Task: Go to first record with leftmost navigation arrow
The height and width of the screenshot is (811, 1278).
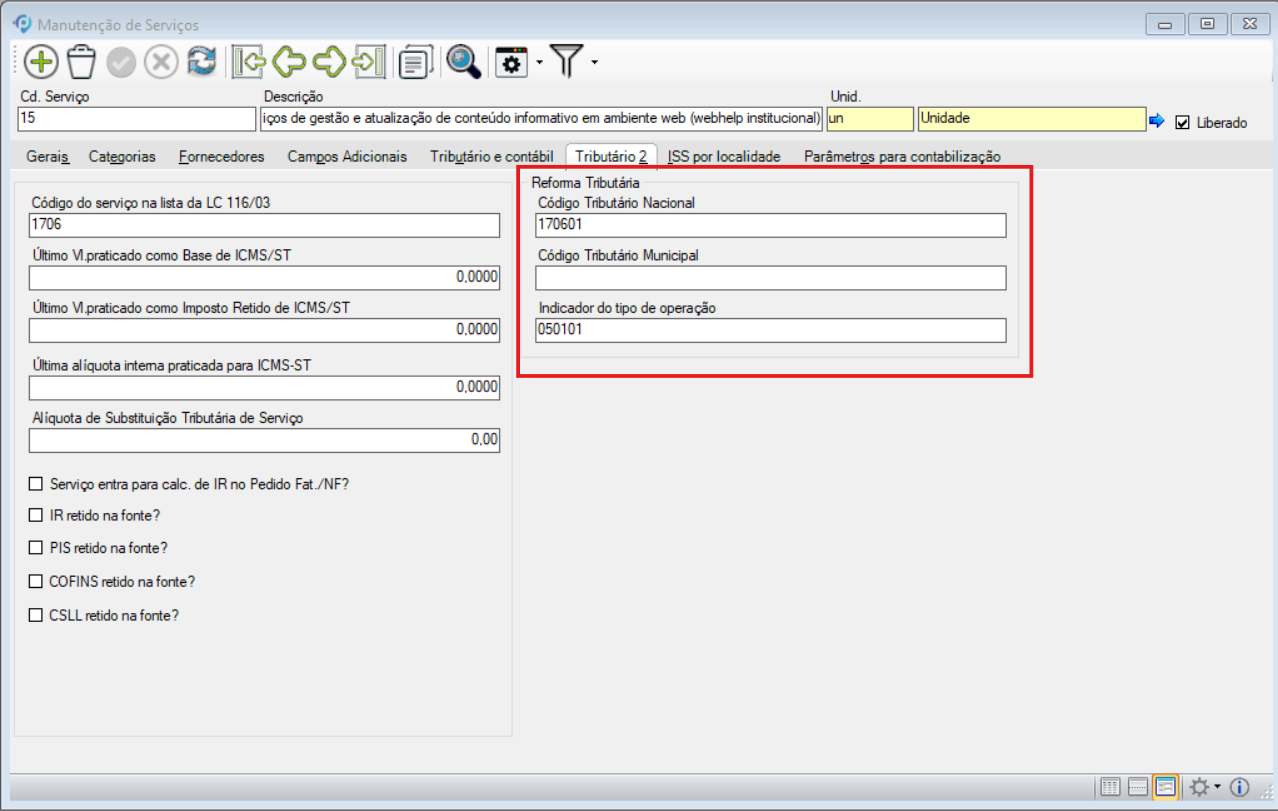Action: (x=248, y=62)
